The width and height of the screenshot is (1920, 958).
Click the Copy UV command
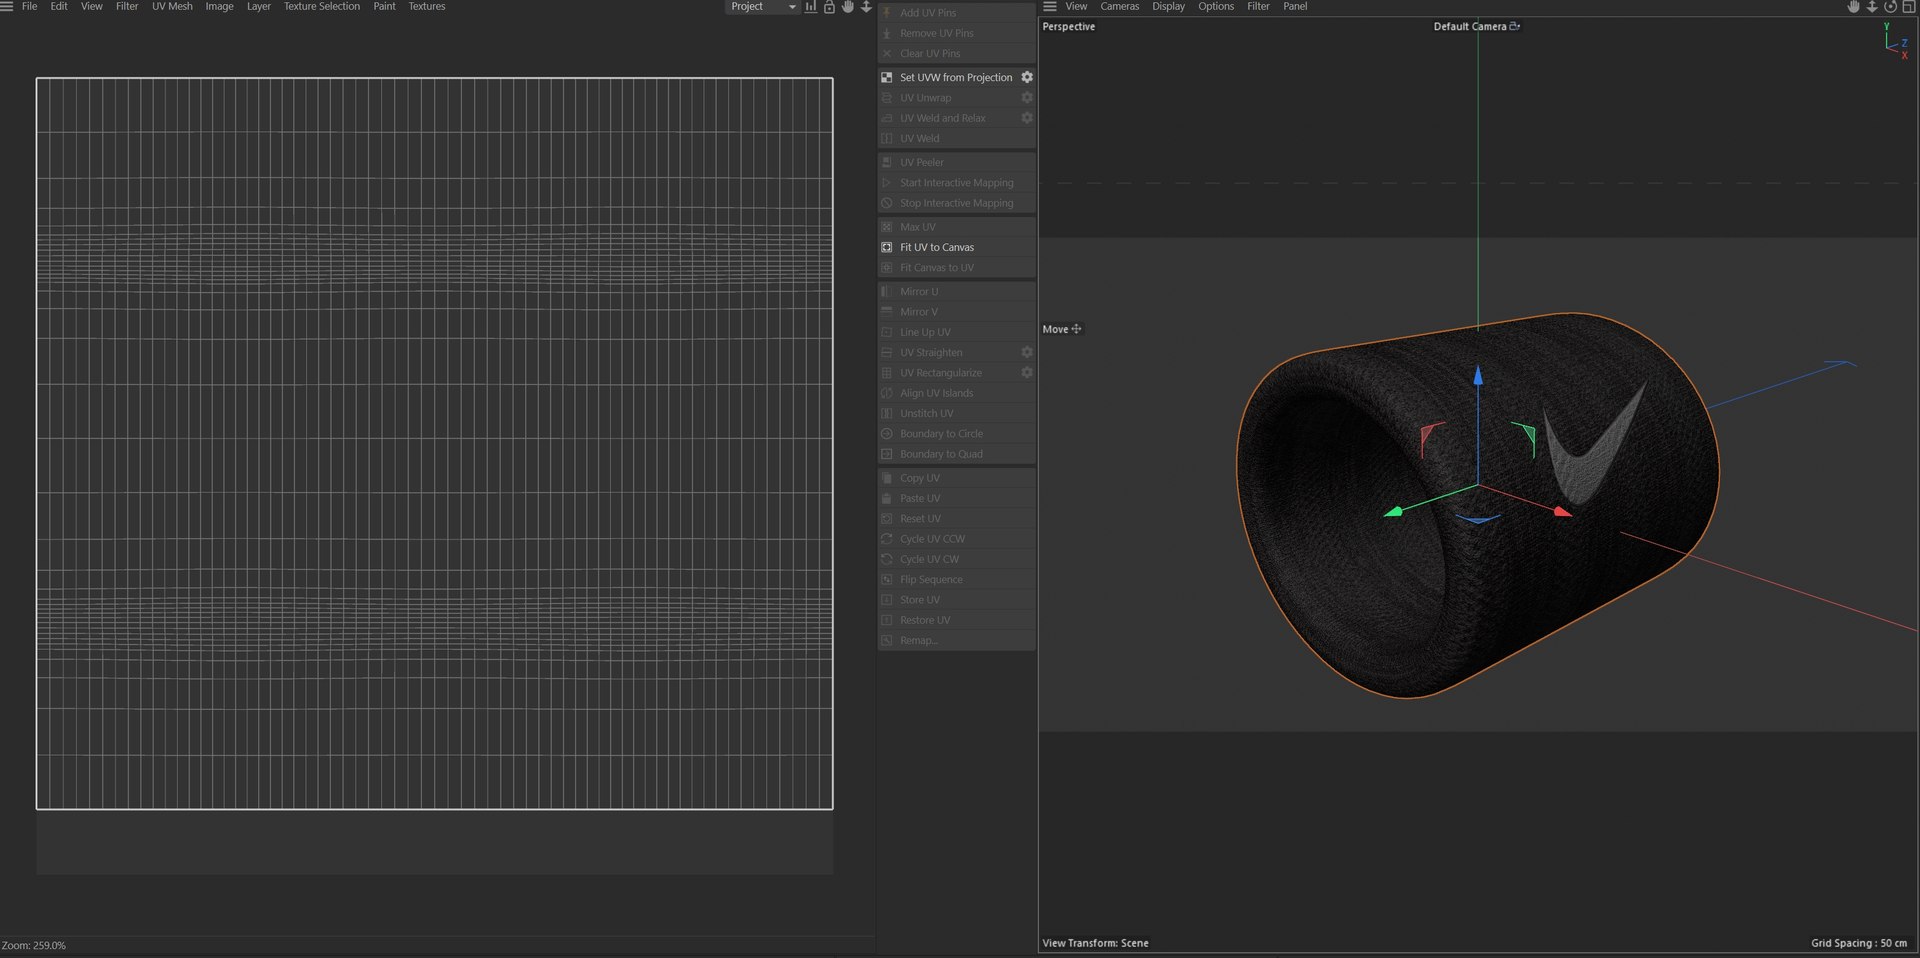click(957, 478)
